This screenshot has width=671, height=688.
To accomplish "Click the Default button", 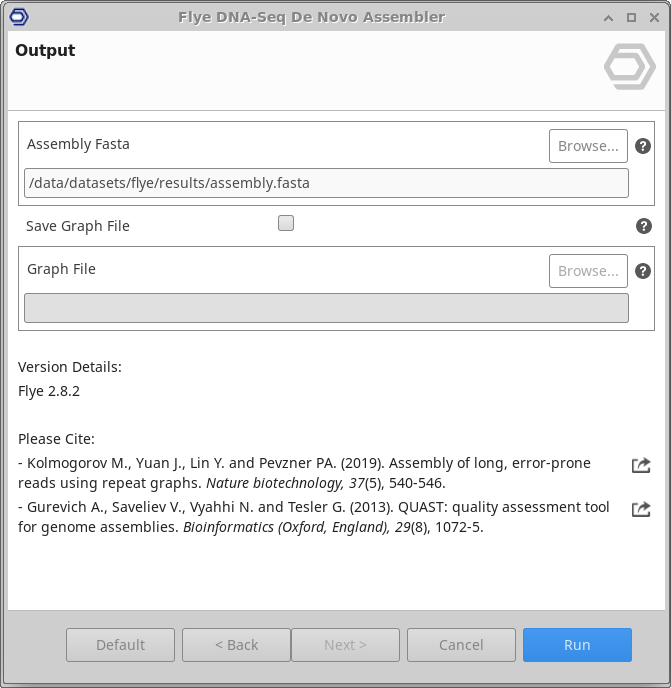I will point(120,645).
